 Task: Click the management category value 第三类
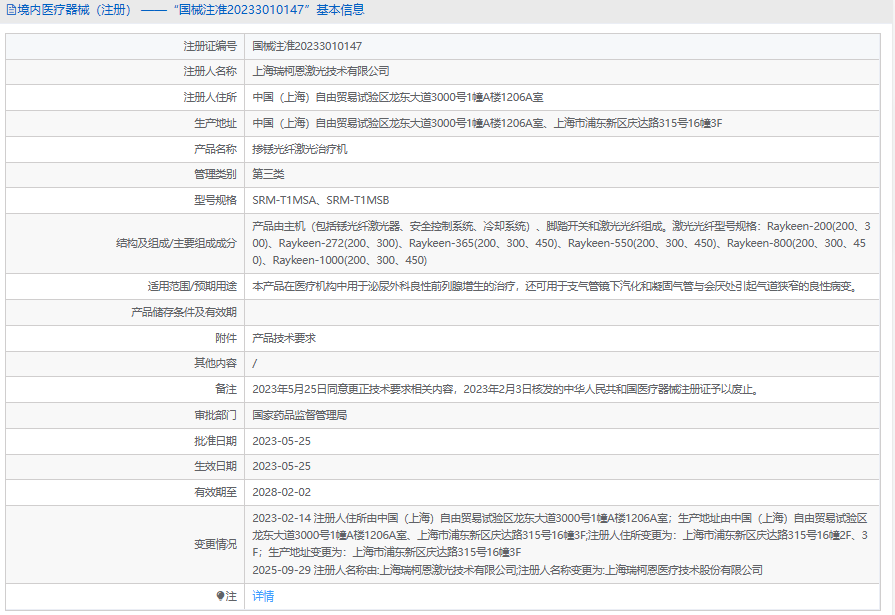click(x=268, y=174)
